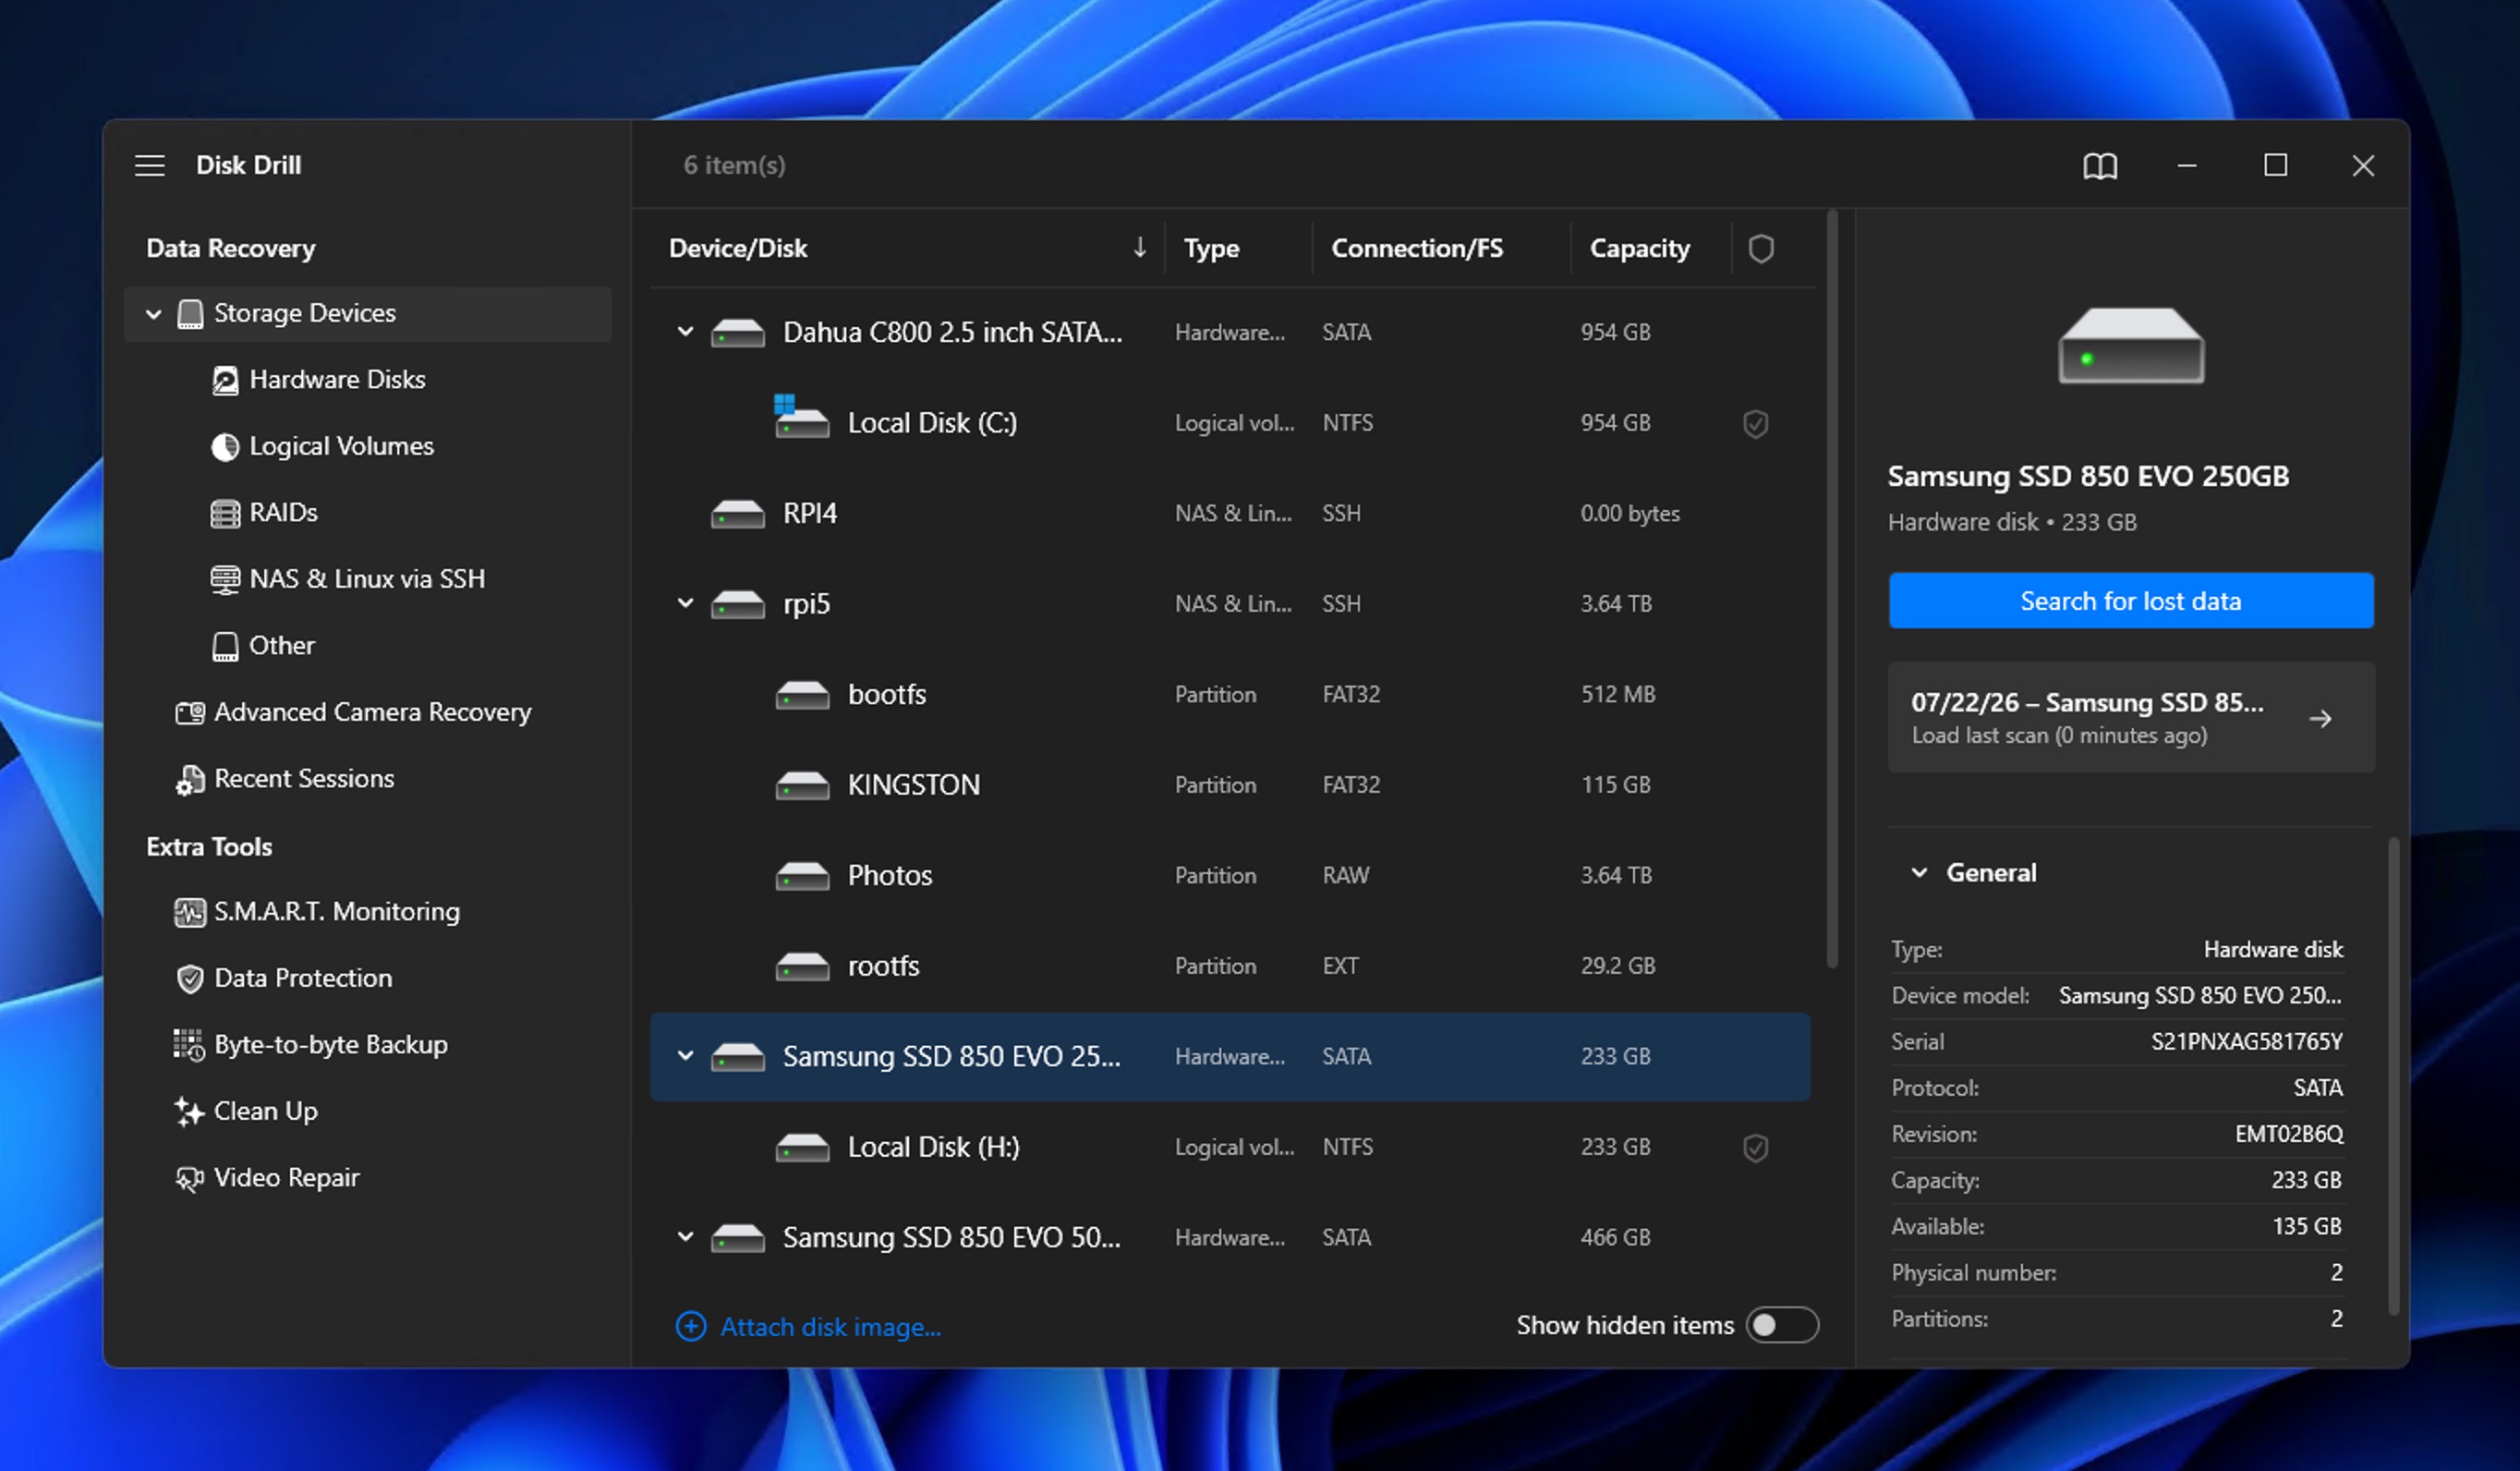This screenshot has width=2520, height=1471.
Task: Click the Video Repair icon
Action: [x=189, y=1178]
